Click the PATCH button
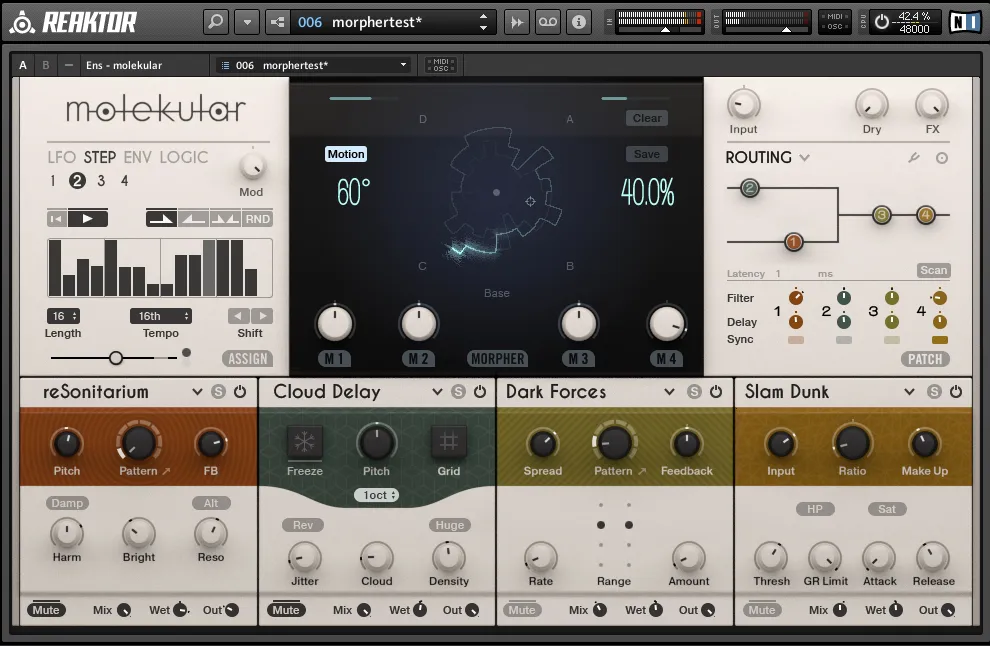Screen dimensions: 990x646 (925, 359)
